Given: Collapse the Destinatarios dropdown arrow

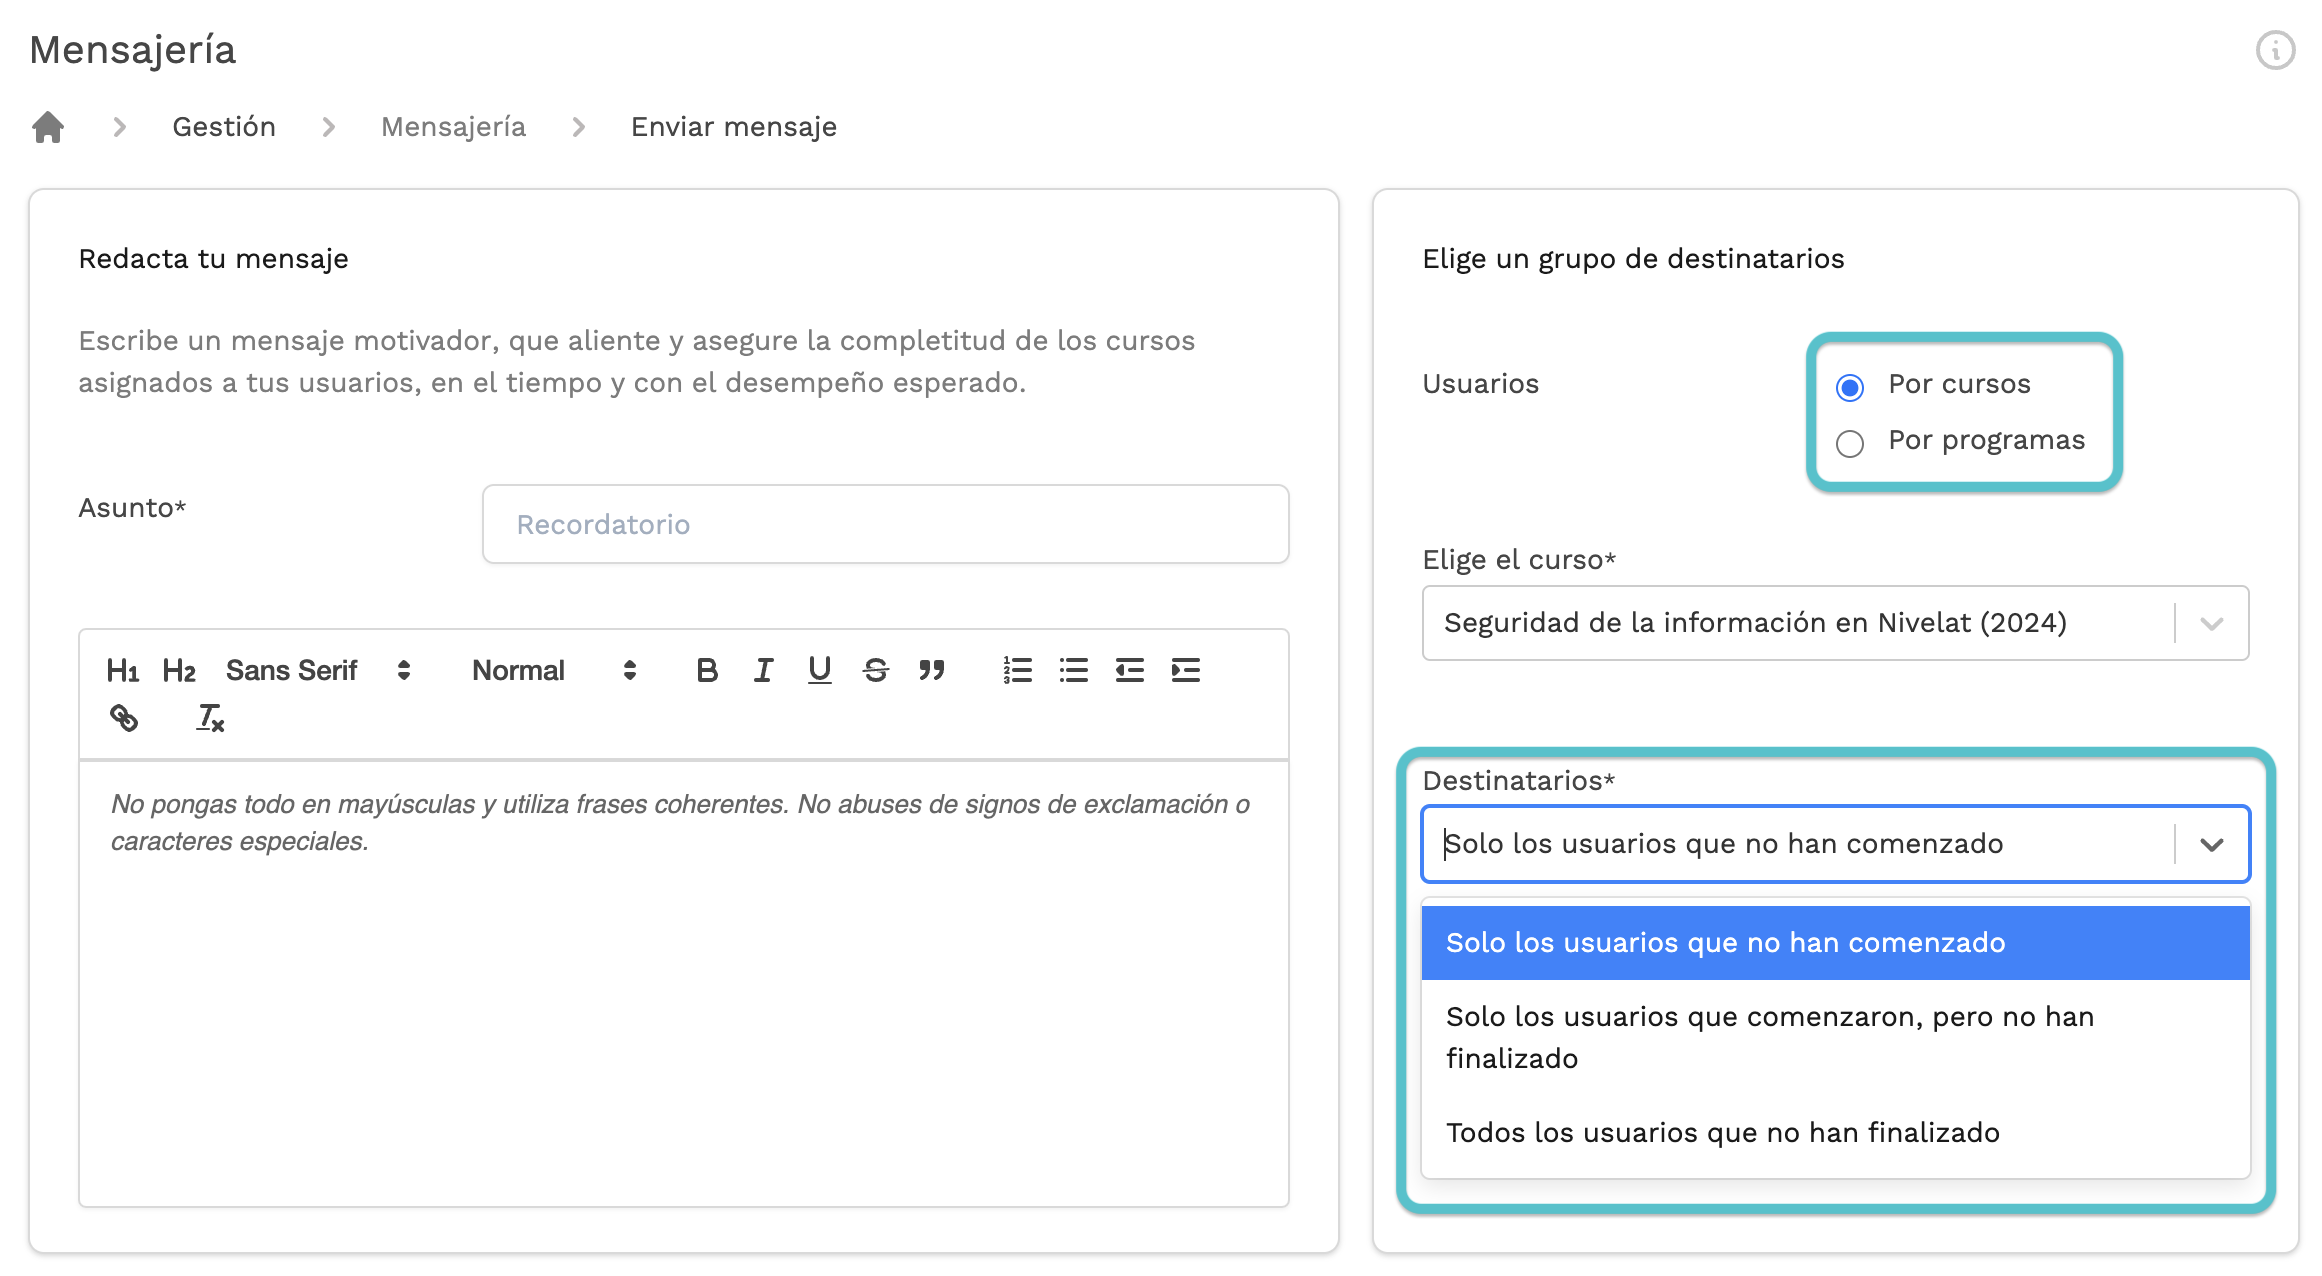Looking at the screenshot, I should tap(2212, 844).
